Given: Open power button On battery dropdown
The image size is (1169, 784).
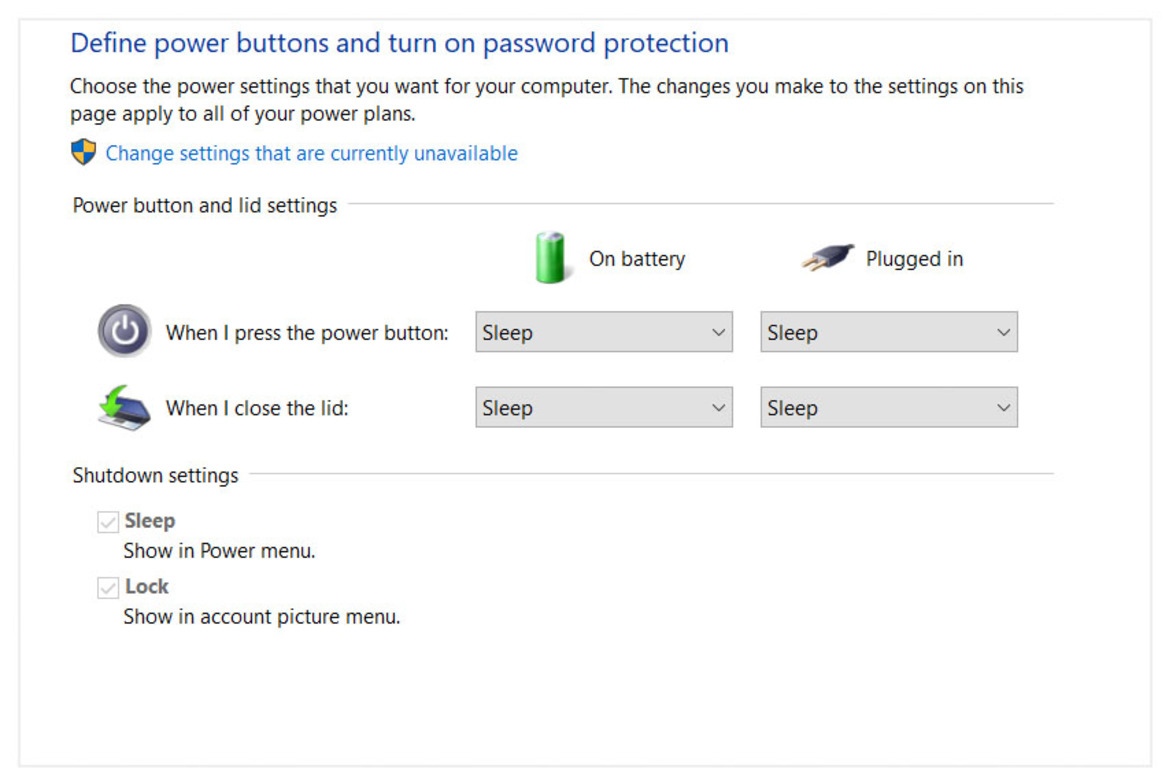Looking at the screenshot, I should click(604, 332).
